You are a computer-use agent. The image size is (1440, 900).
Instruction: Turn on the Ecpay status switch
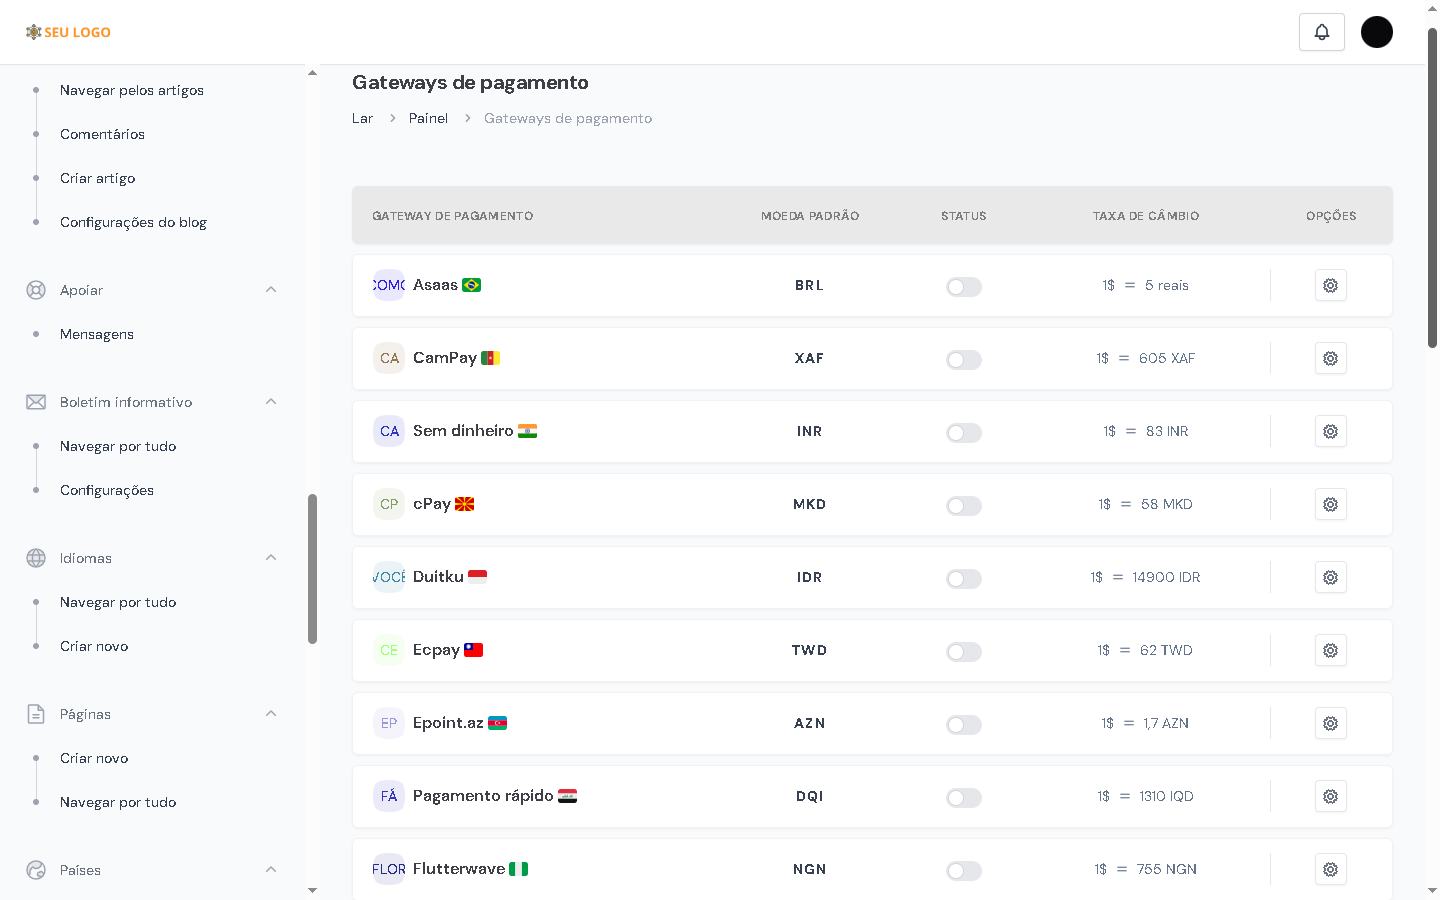pos(963,652)
